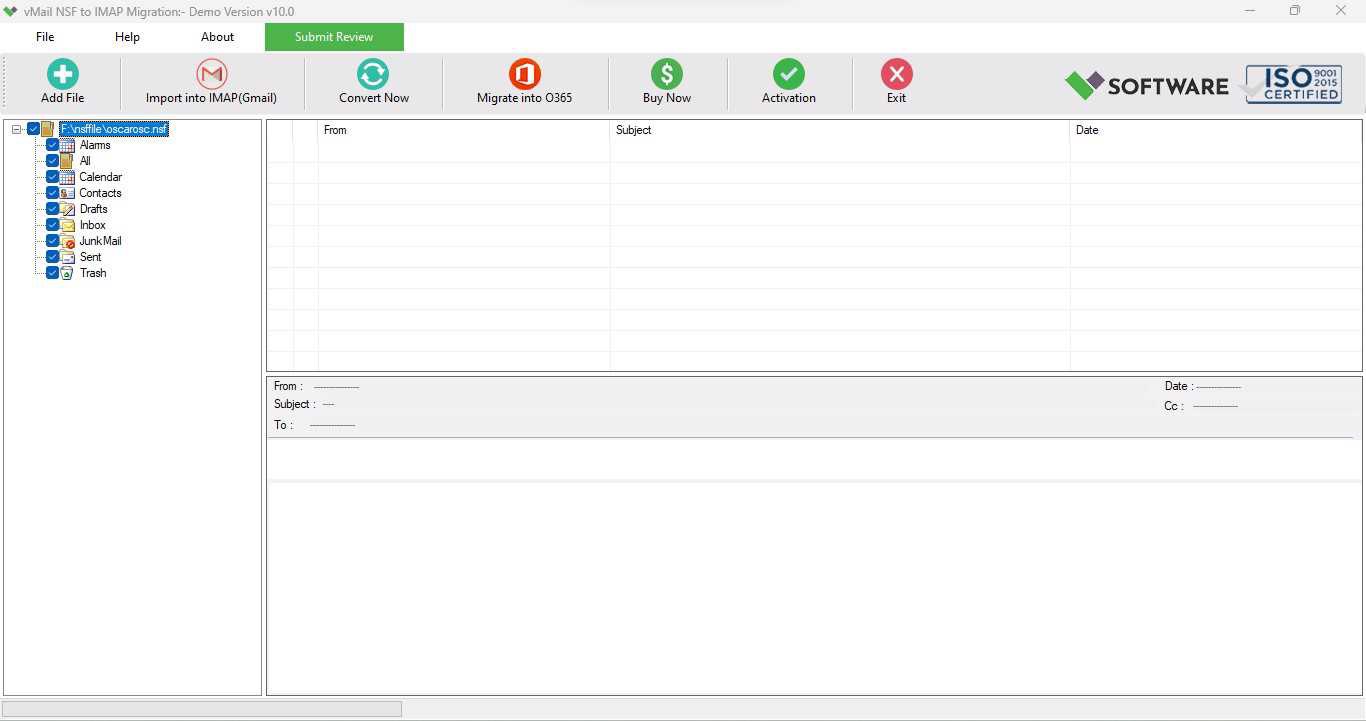Select the Calendar folder name
This screenshot has width=1366, height=721.
[x=101, y=177]
